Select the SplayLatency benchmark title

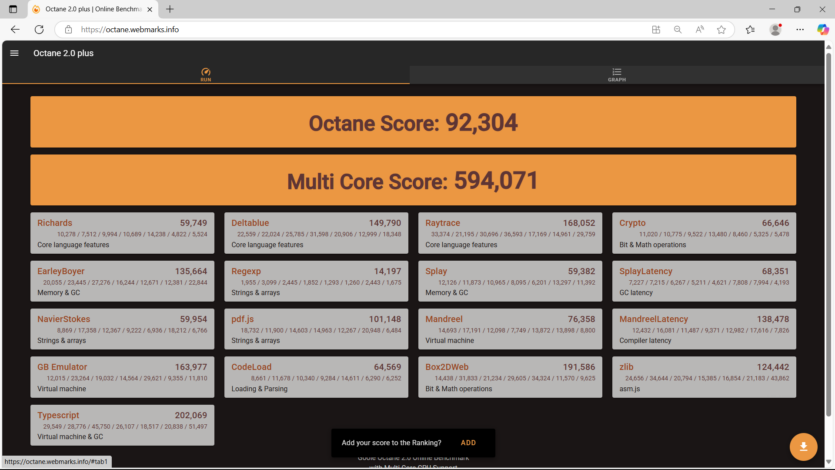click(x=645, y=271)
